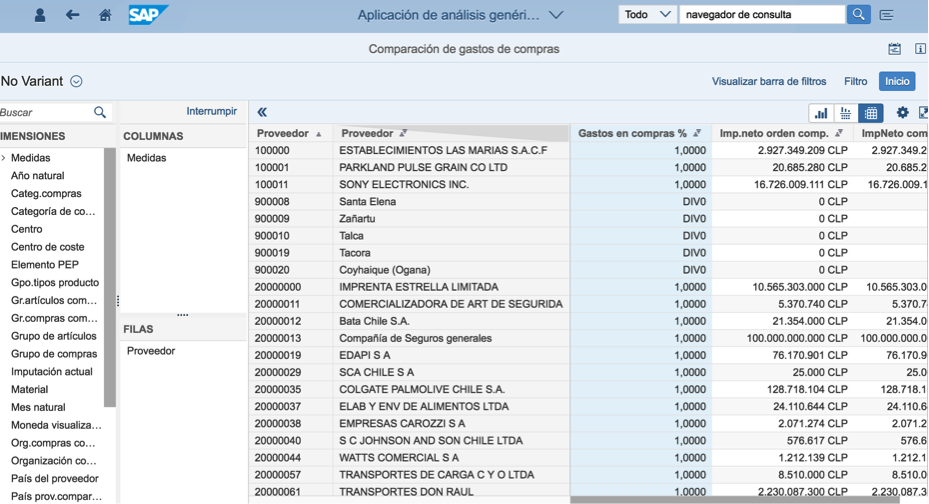Switch to table grid view
The height and width of the screenshot is (504, 929).
871,113
